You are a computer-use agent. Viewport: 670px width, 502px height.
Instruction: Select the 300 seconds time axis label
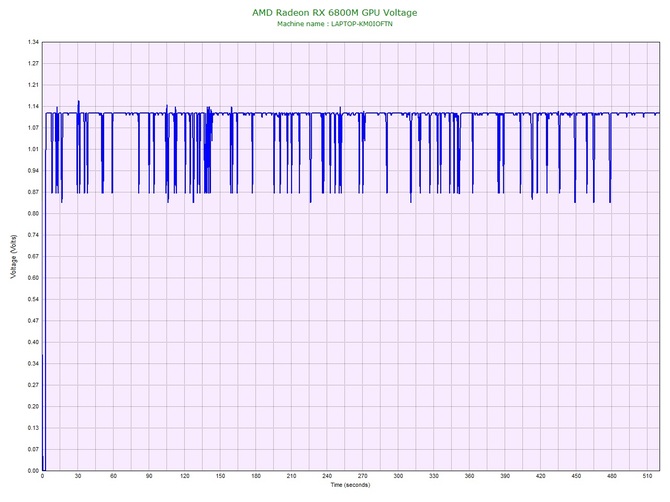[x=398, y=476]
